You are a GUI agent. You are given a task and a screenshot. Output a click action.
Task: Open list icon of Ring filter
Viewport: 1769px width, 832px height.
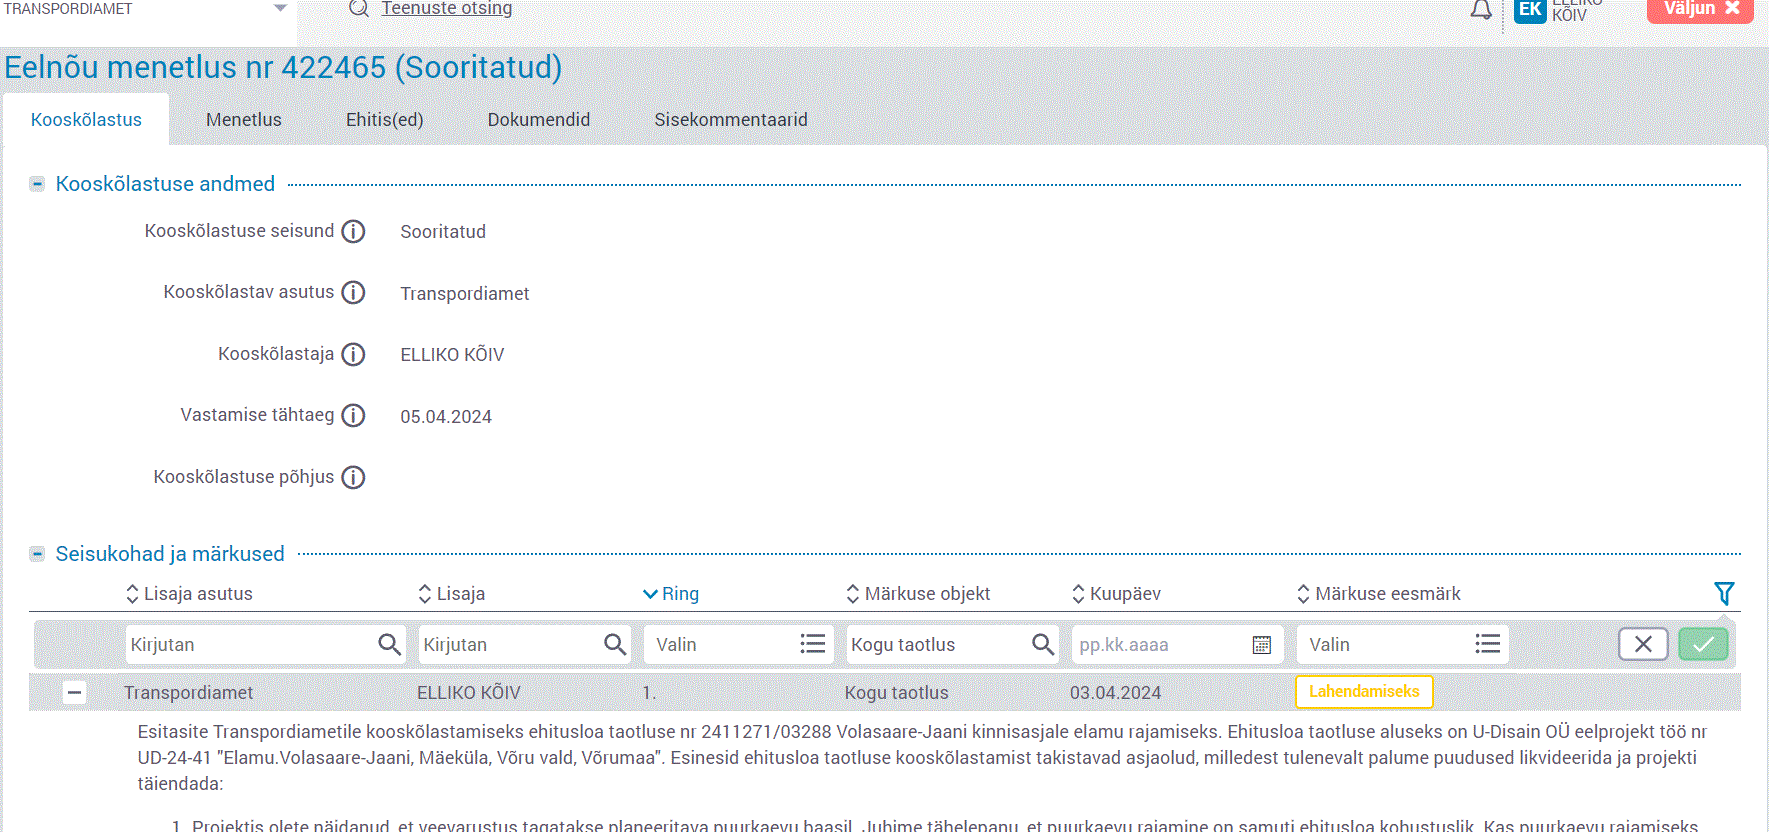[x=813, y=645]
